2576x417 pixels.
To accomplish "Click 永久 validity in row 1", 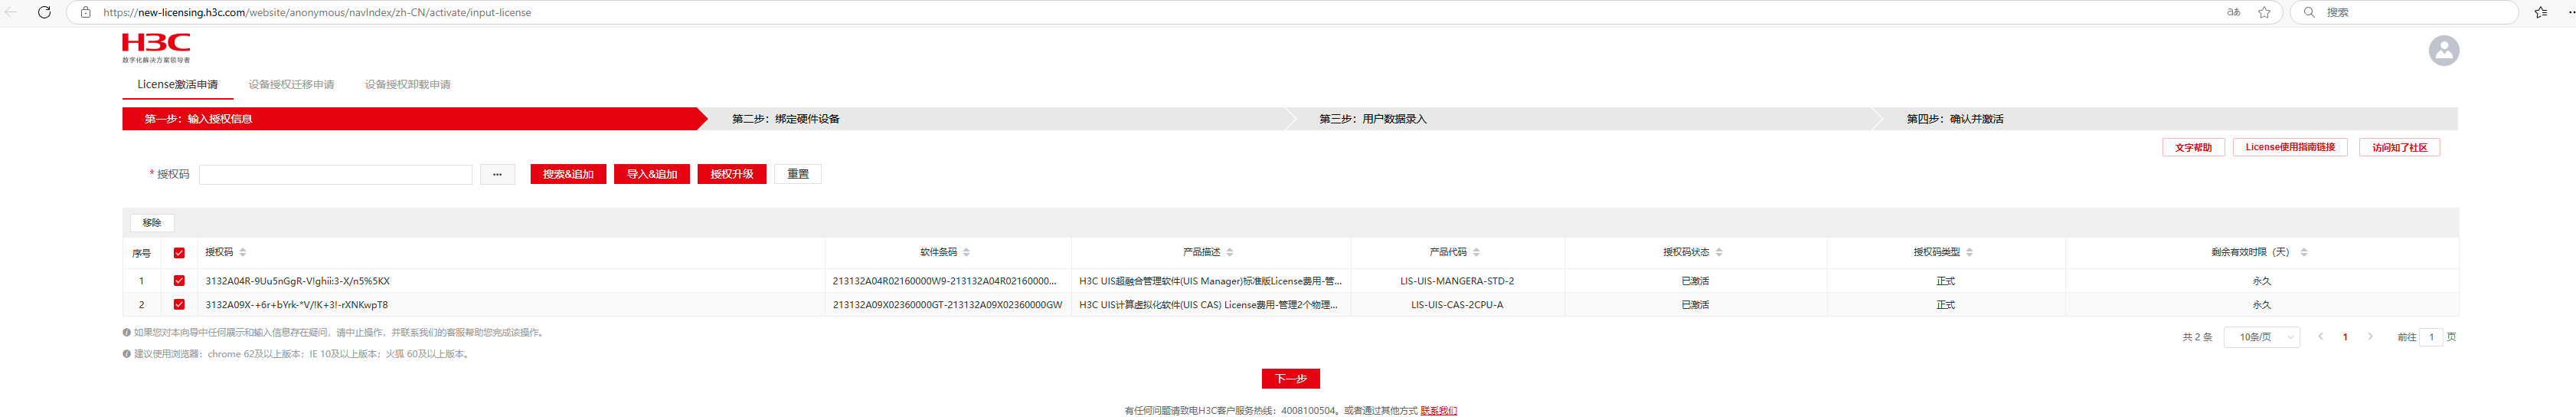I will coord(2261,281).
